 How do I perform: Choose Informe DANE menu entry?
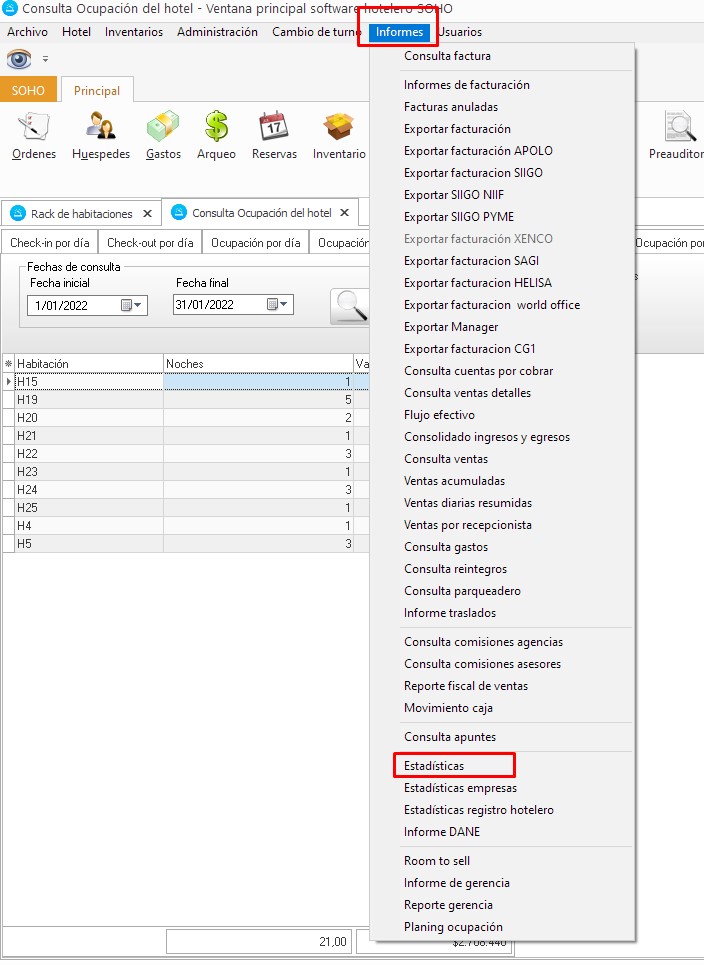[441, 832]
